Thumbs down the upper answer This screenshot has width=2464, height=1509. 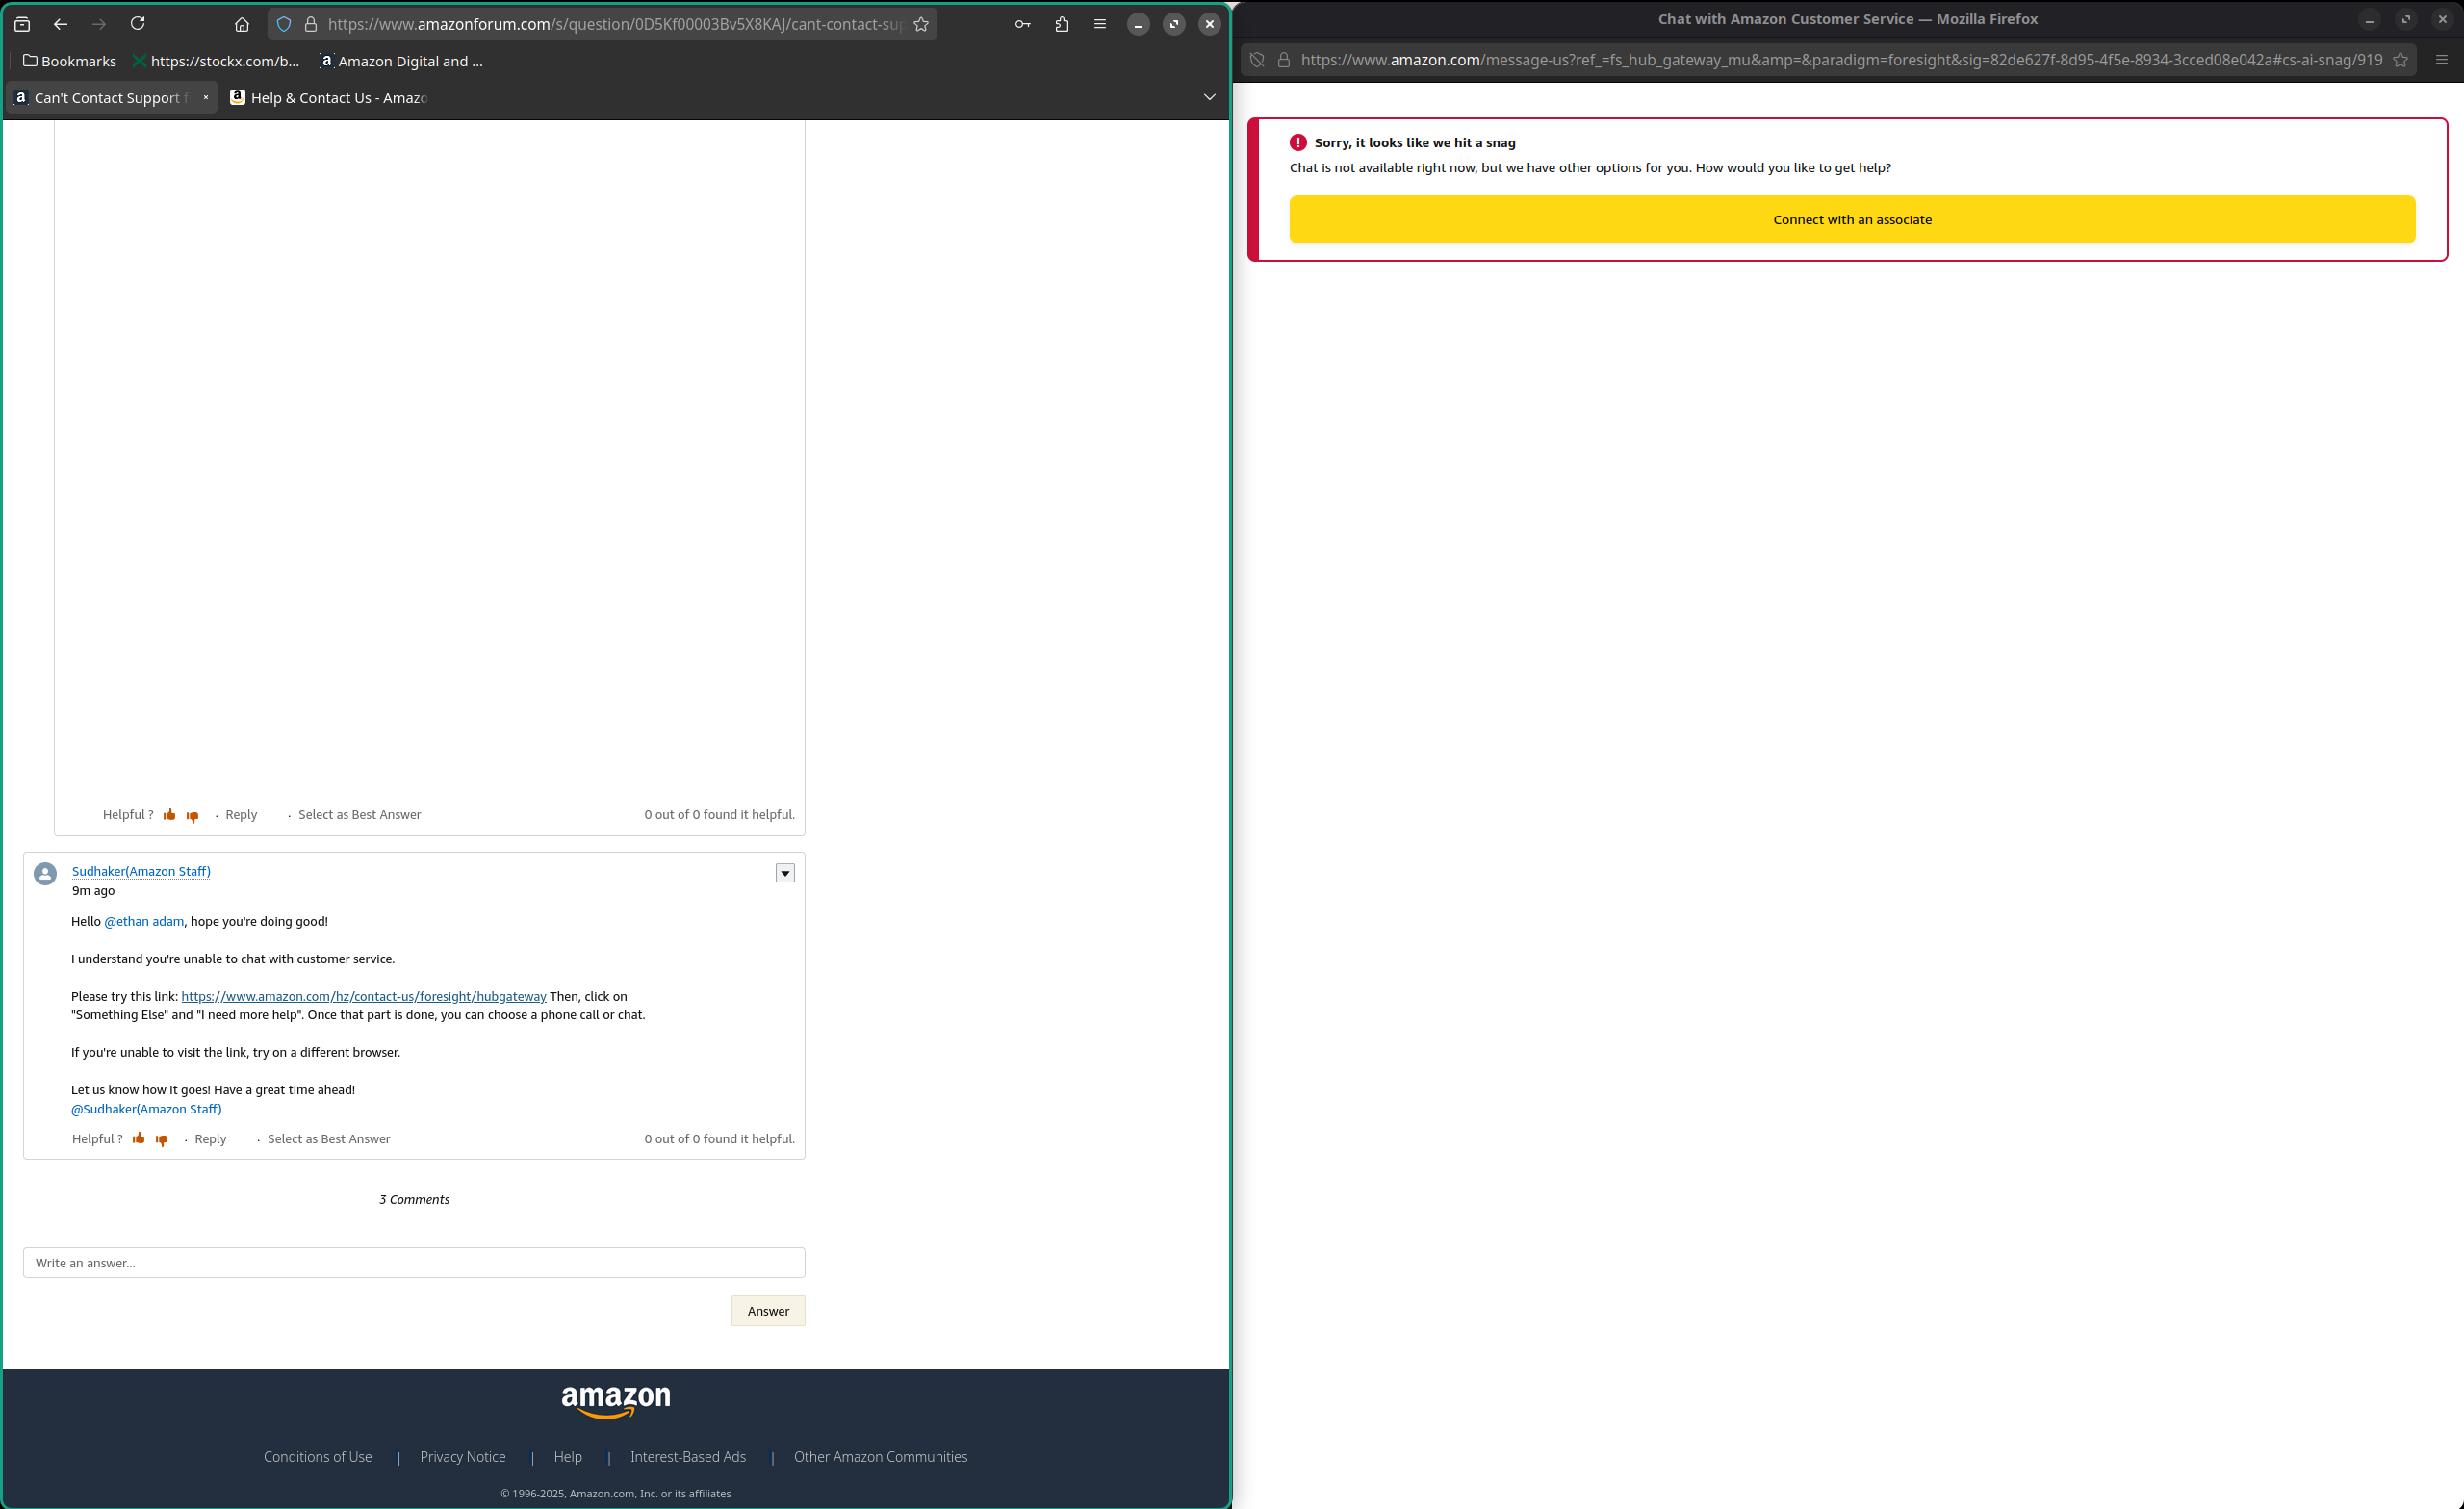pyautogui.click(x=193, y=815)
